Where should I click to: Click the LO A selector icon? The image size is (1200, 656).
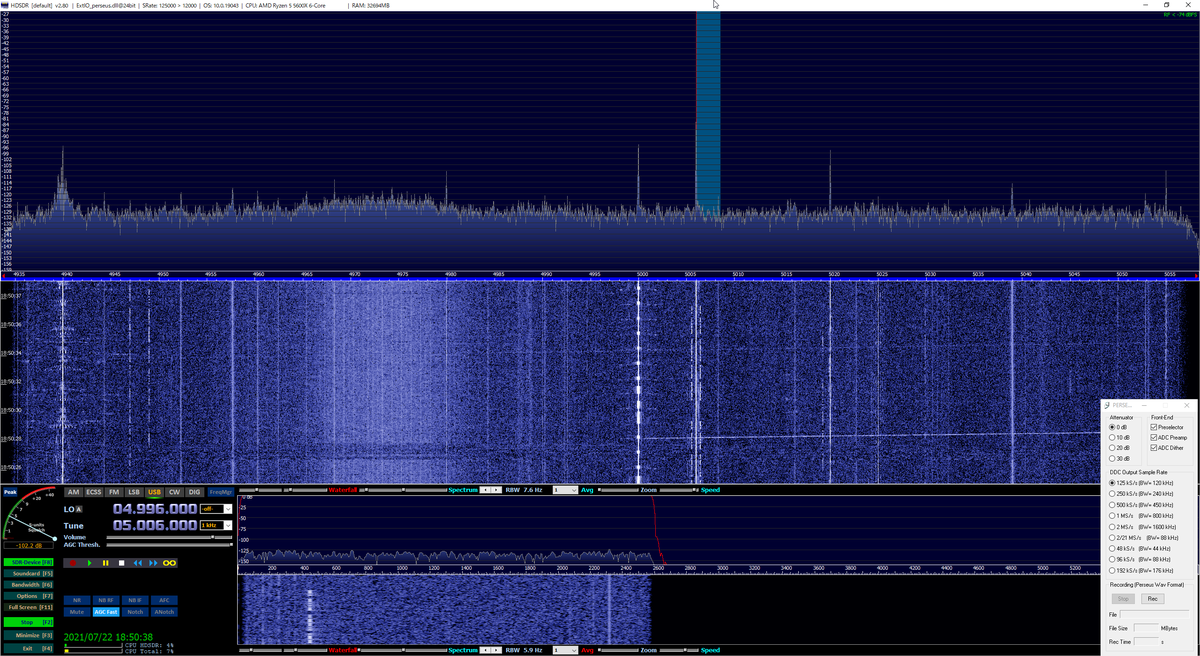(79, 509)
